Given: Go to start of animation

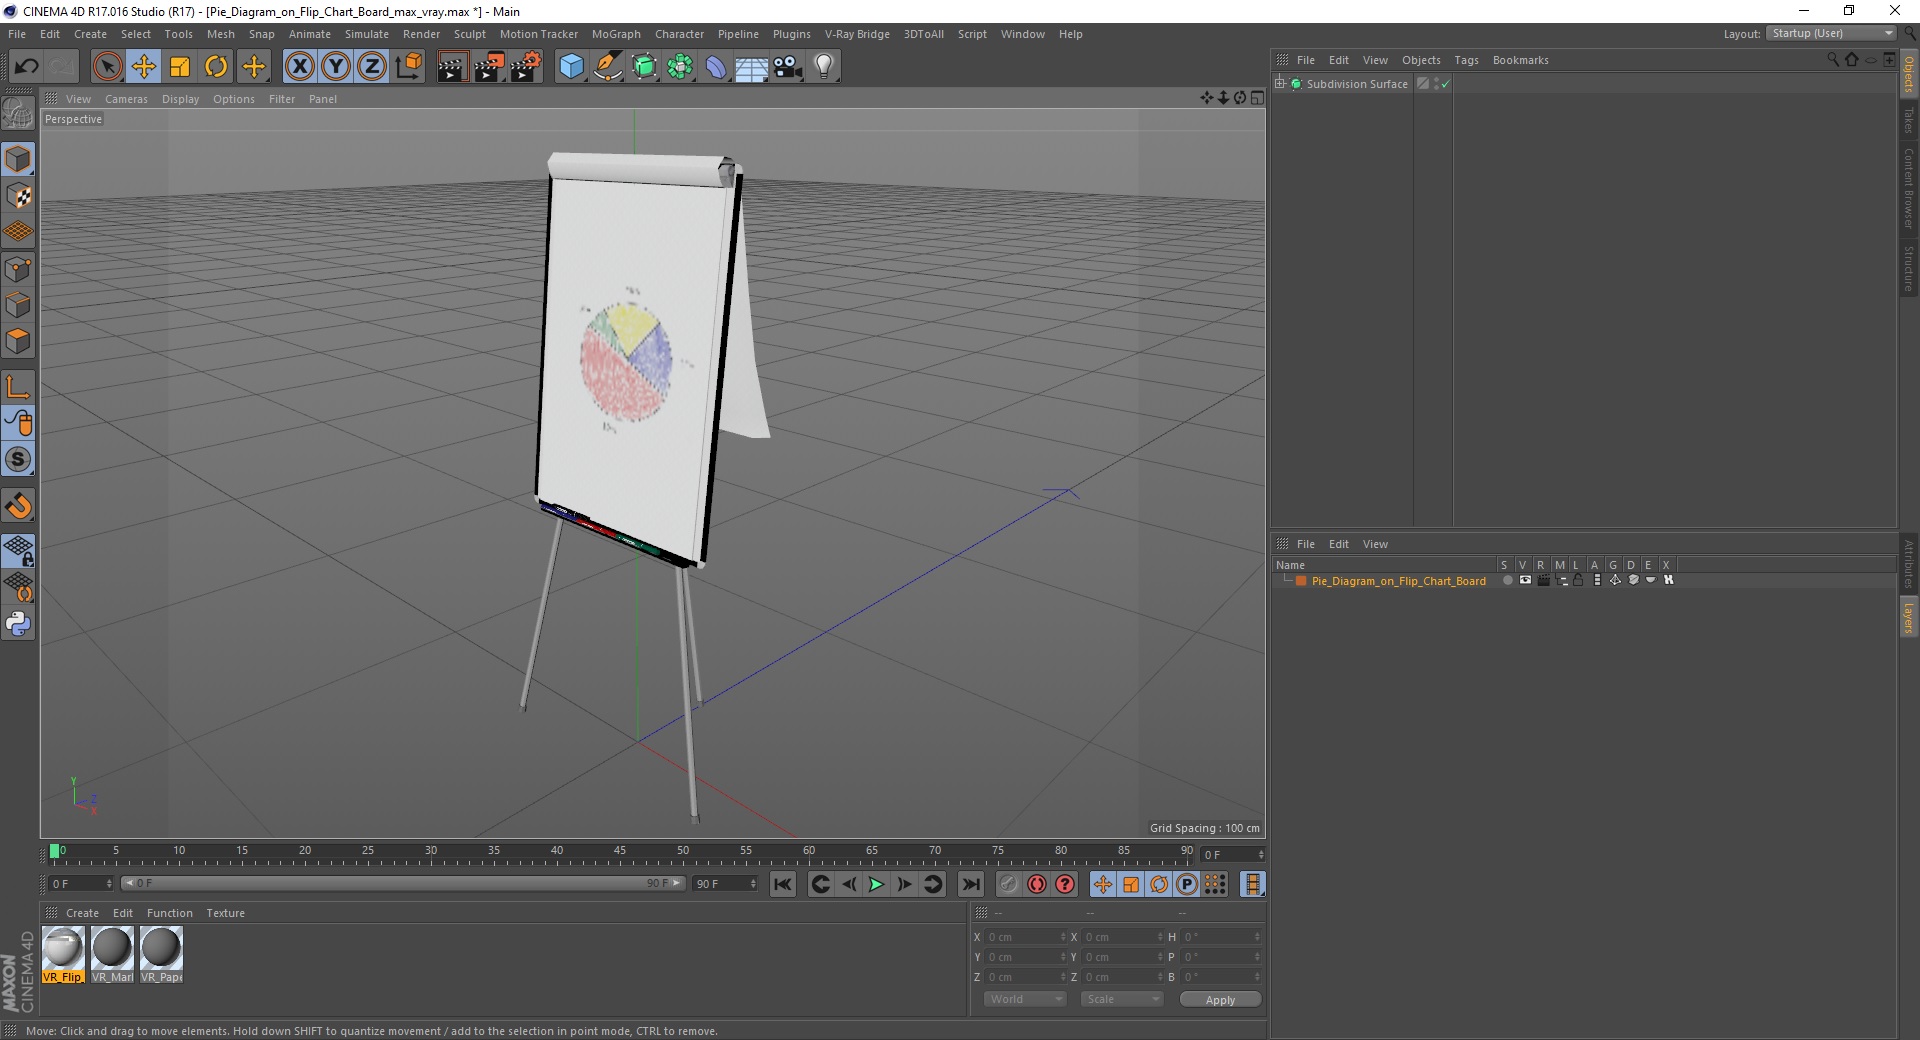Looking at the screenshot, I should click(x=783, y=884).
